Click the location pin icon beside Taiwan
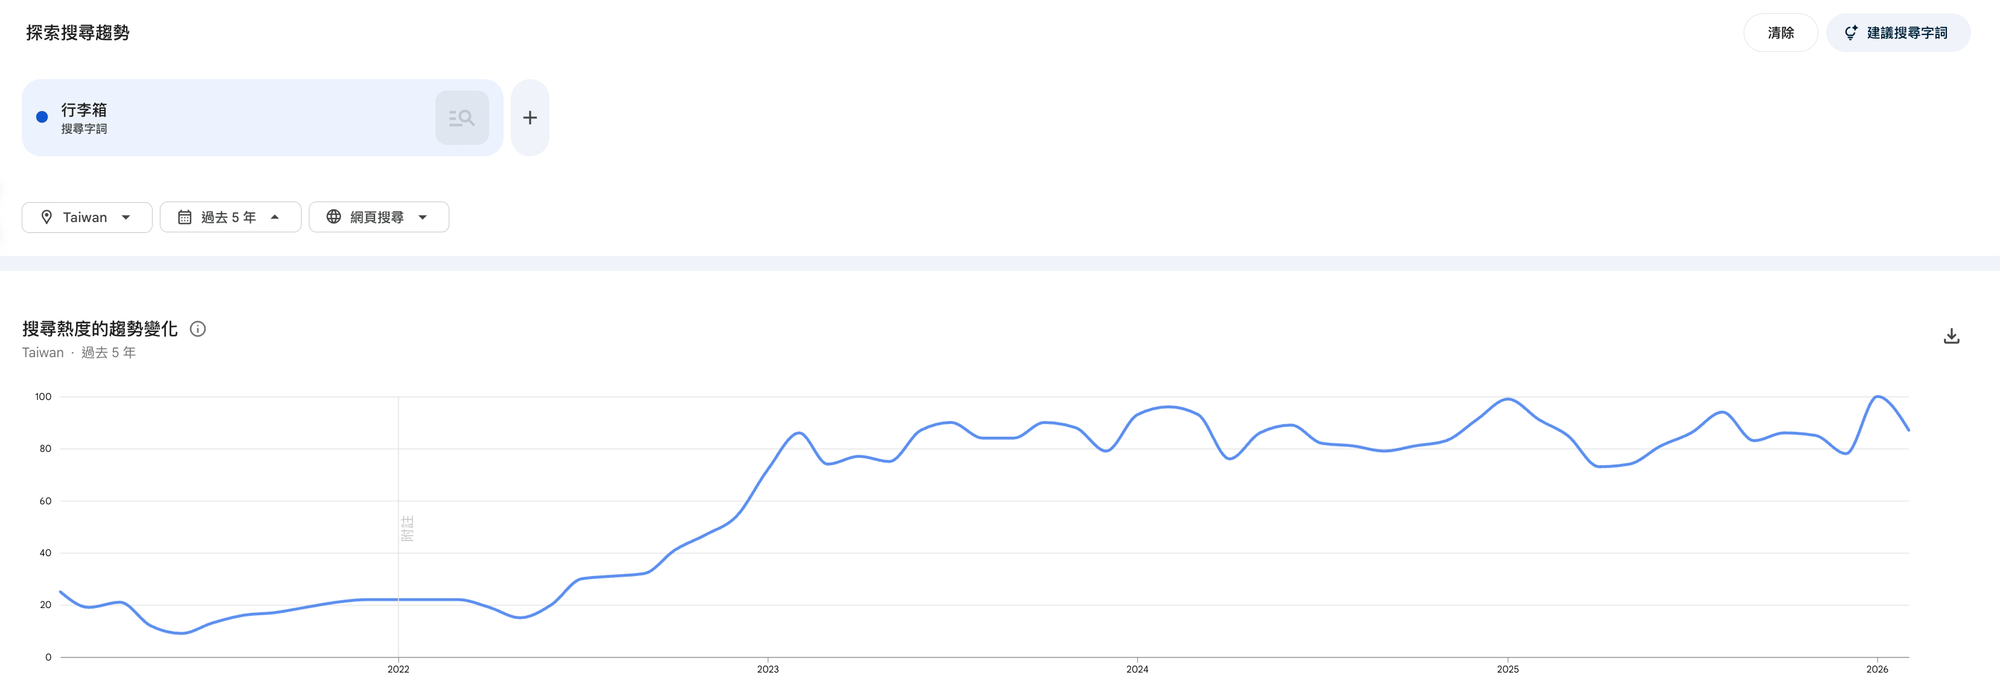2000x689 pixels. click(46, 217)
